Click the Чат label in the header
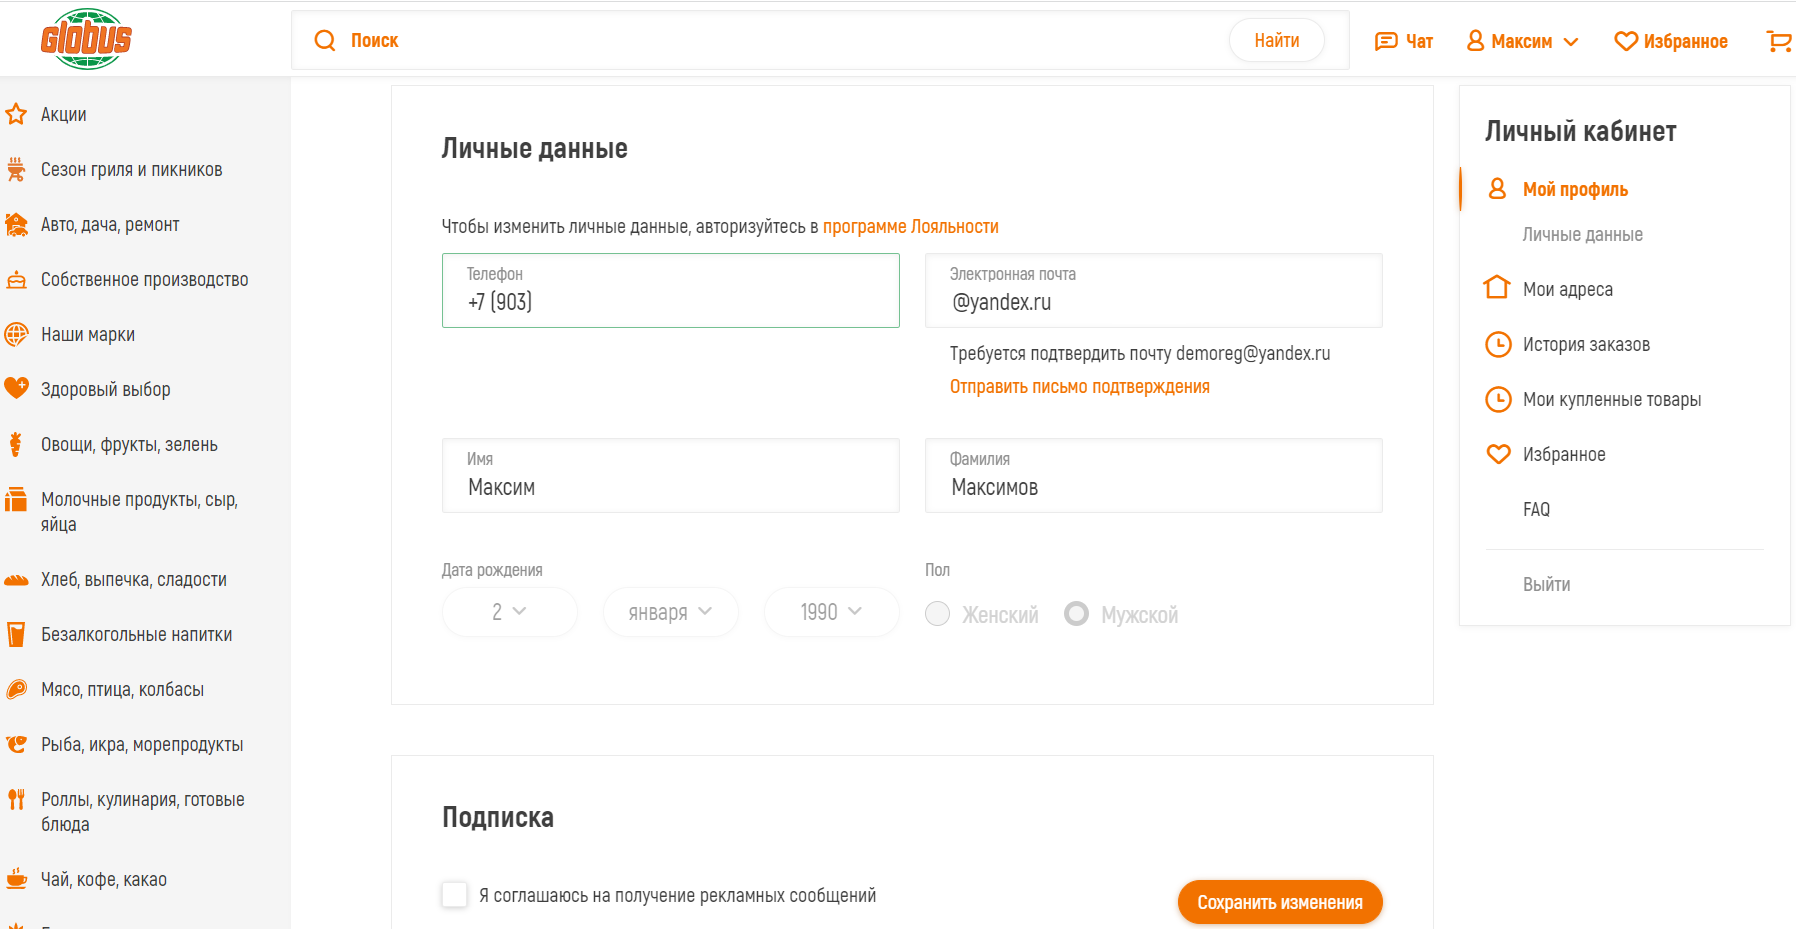Image resolution: width=1796 pixels, height=929 pixels. [1420, 41]
